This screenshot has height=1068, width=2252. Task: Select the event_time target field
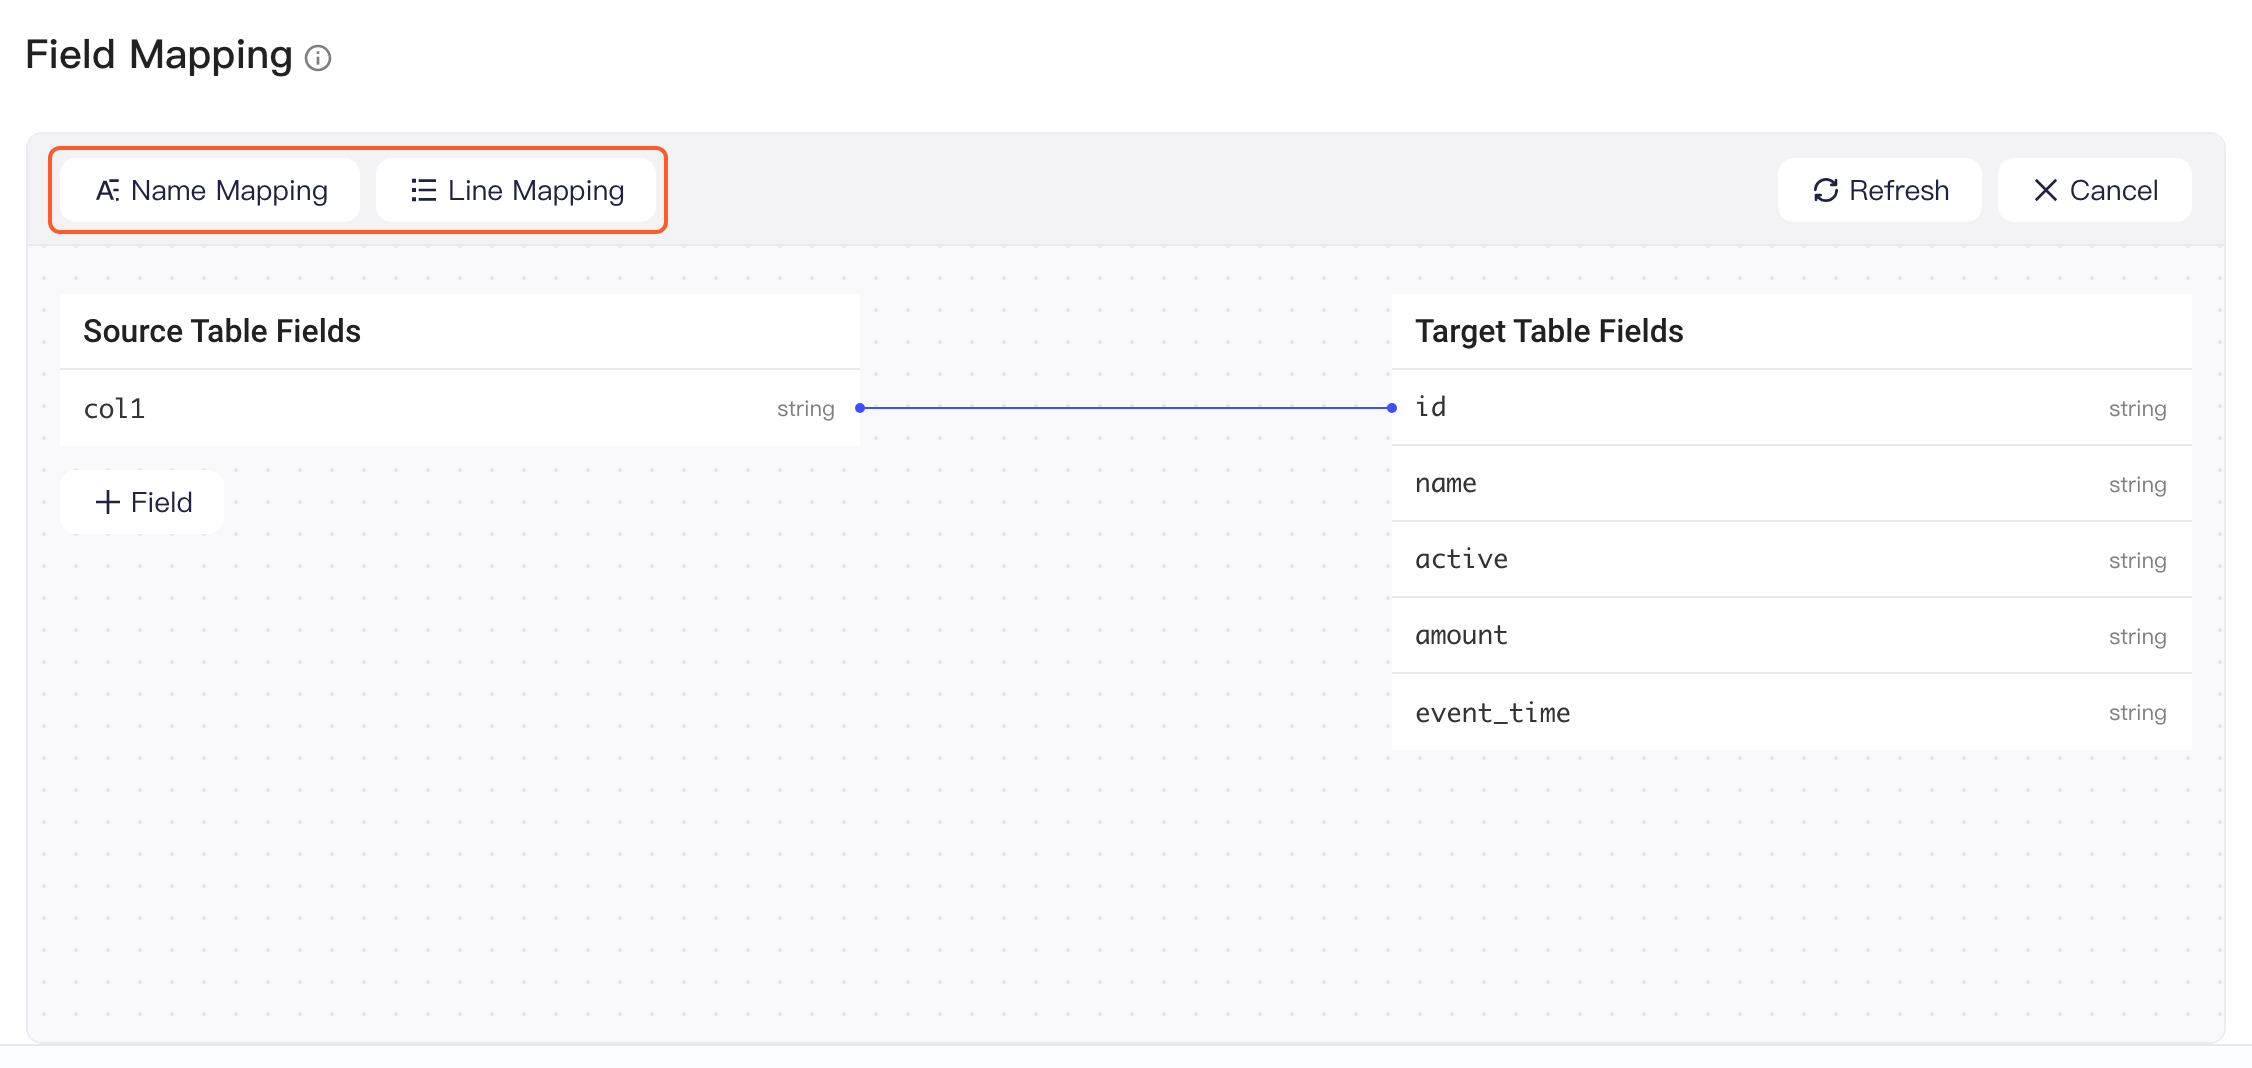tap(1792, 712)
